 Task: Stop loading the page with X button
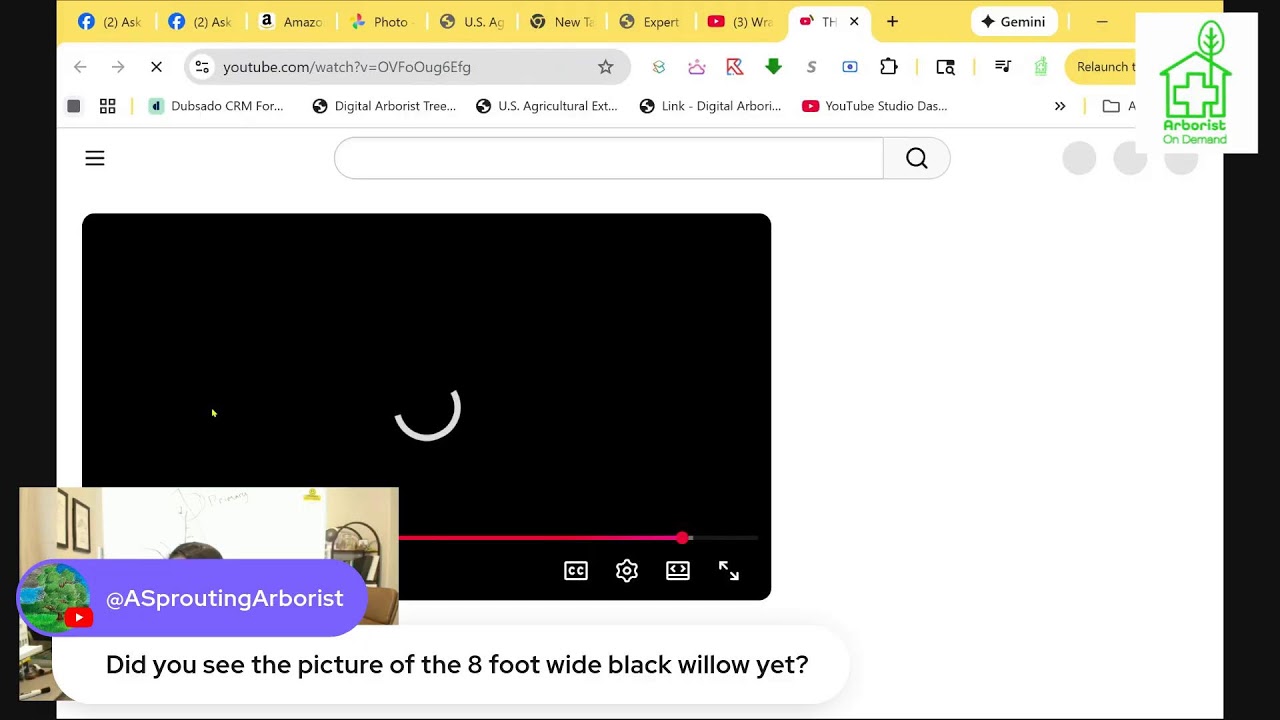coord(156,67)
